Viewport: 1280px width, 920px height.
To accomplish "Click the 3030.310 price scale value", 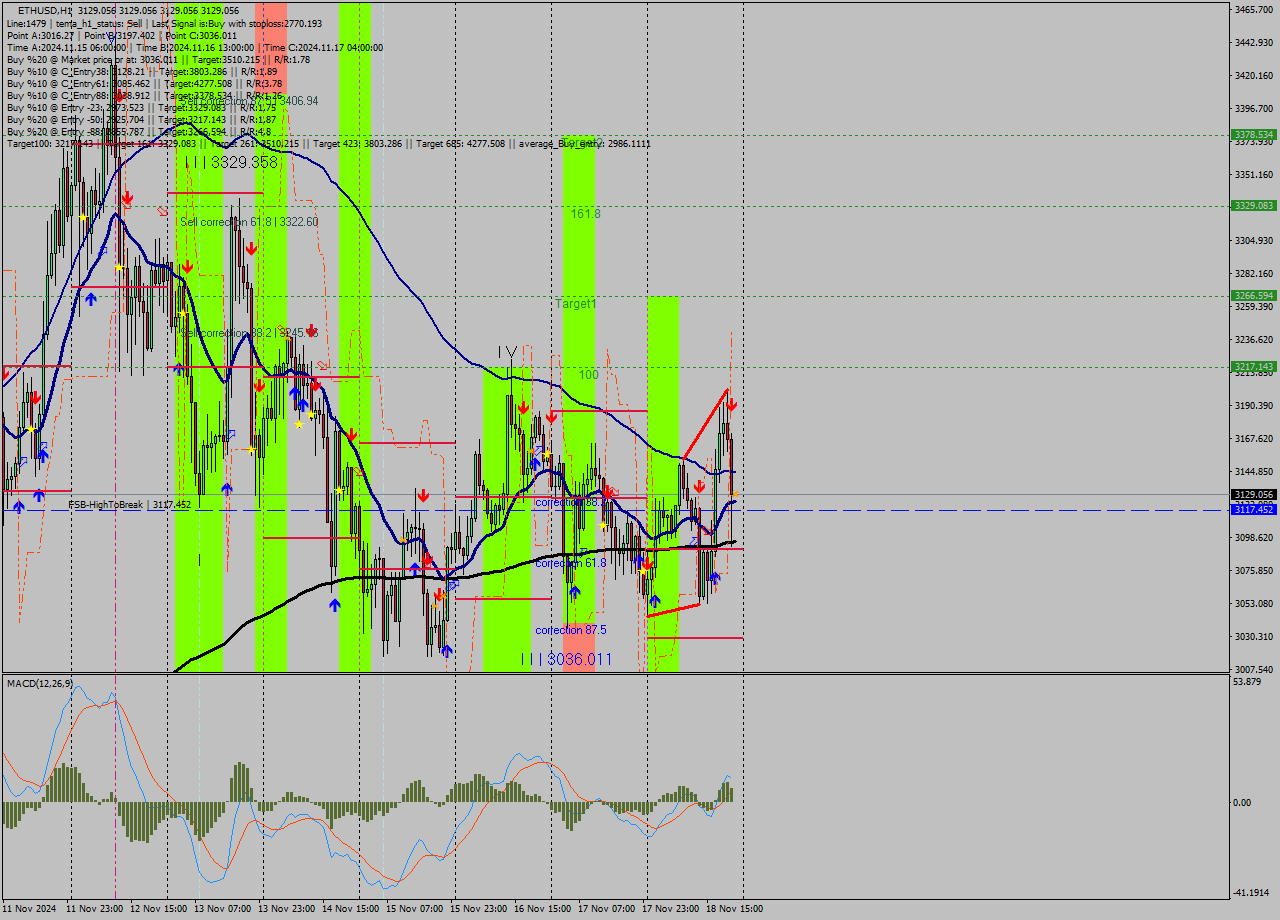I will pos(1254,636).
